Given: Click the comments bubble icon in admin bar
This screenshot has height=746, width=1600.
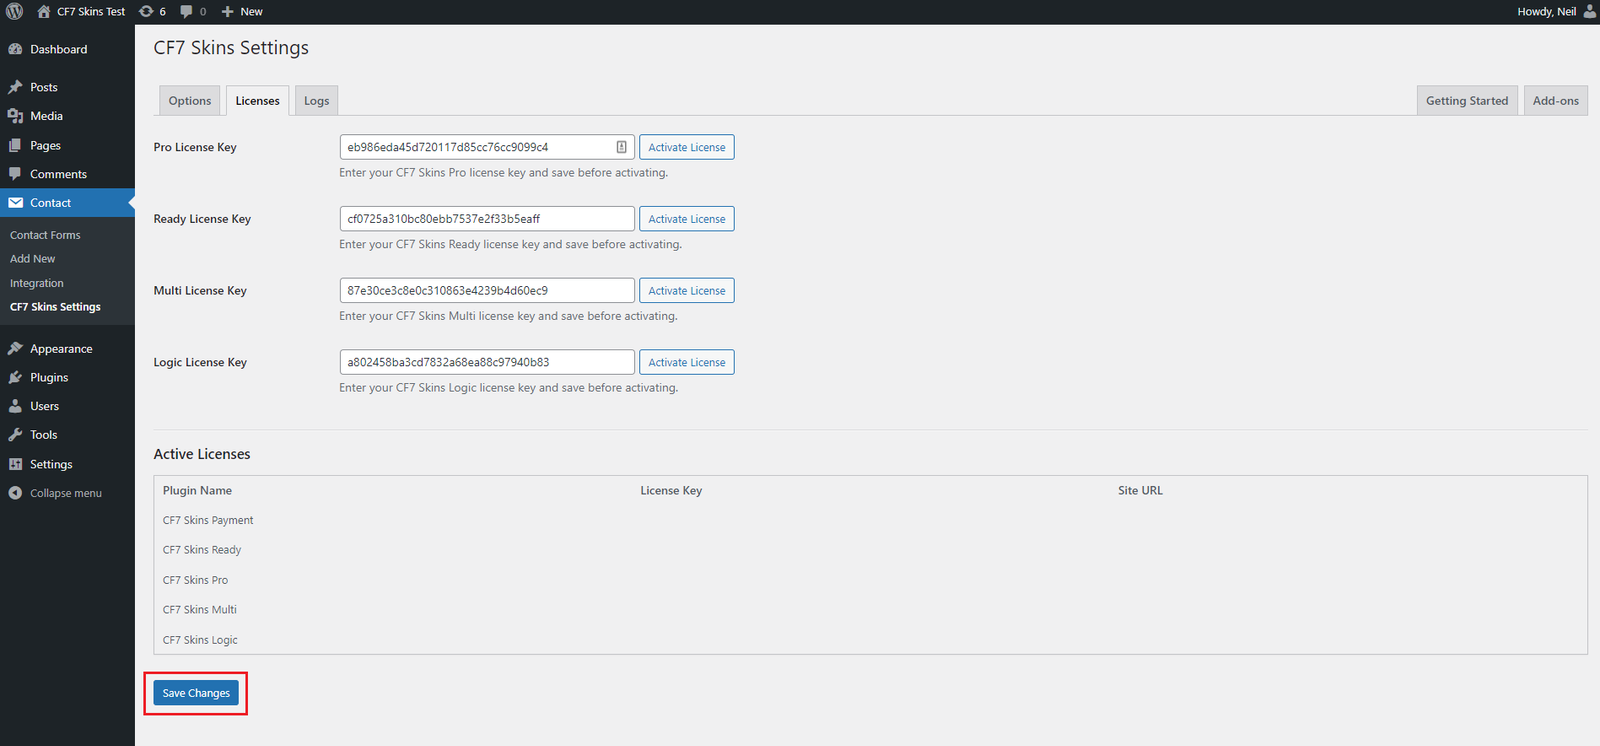Looking at the screenshot, I should [x=187, y=12].
